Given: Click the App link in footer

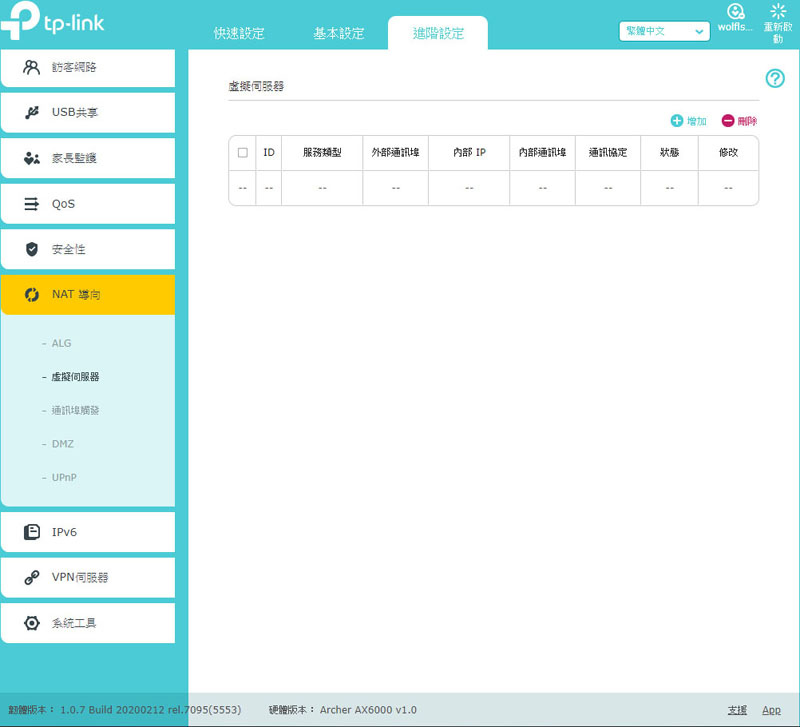Looking at the screenshot, I should pyautogui.click(x=771, y=710).
